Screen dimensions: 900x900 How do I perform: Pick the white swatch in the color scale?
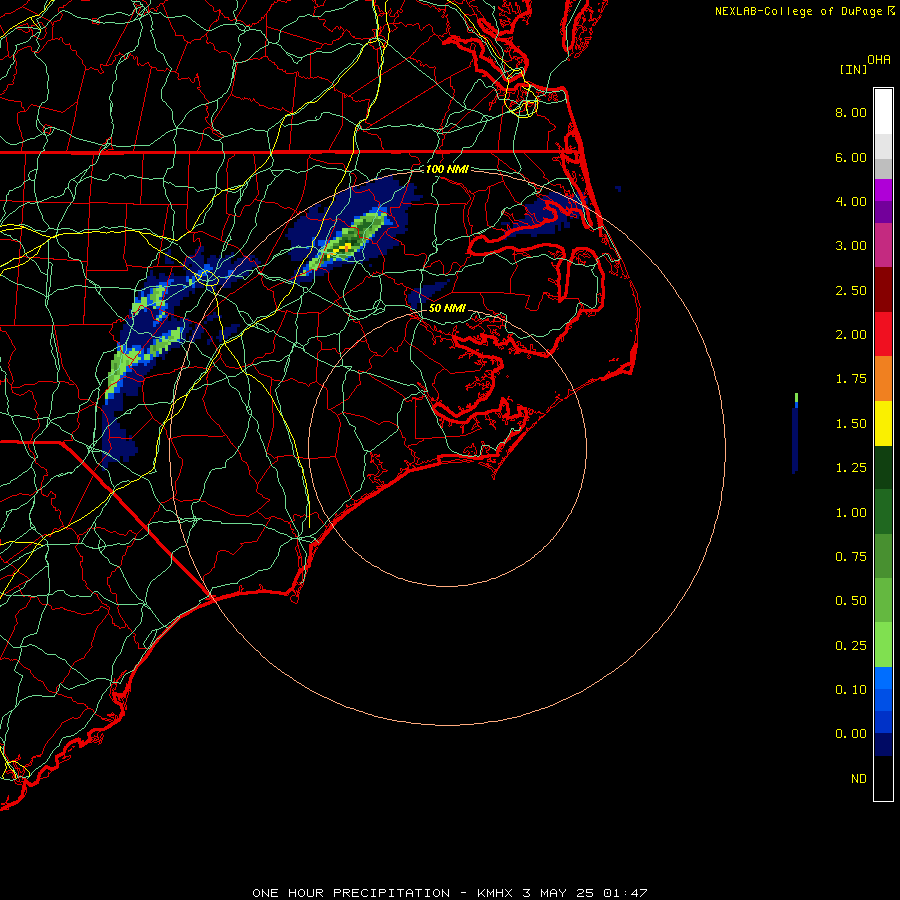coord(883,112)
